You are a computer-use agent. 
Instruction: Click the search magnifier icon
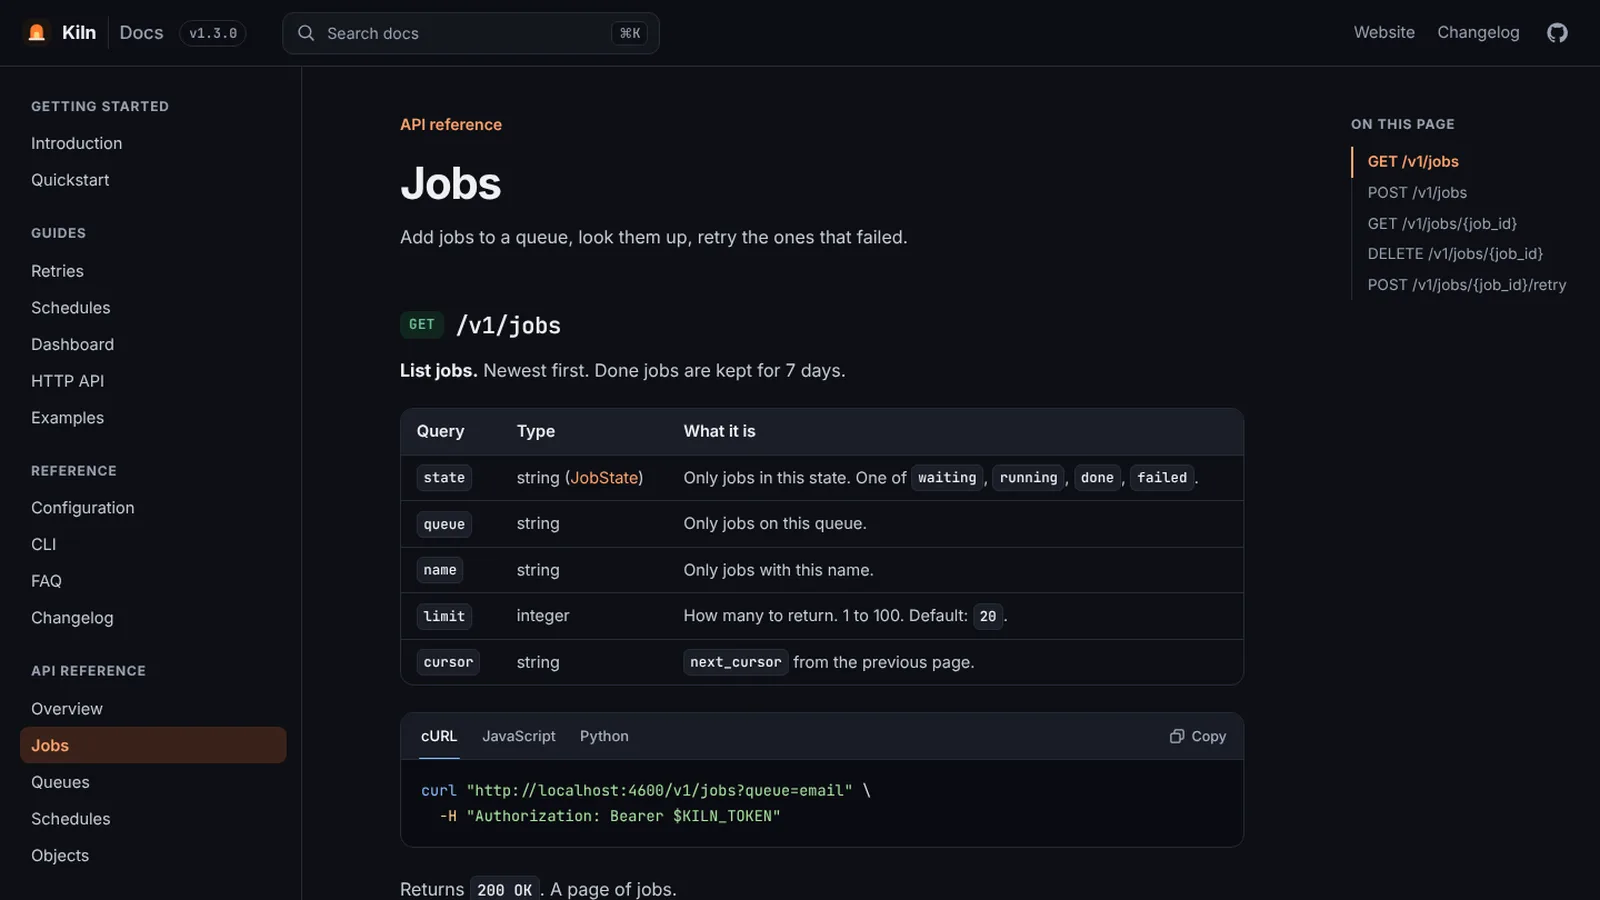click(x=306, y=33)
